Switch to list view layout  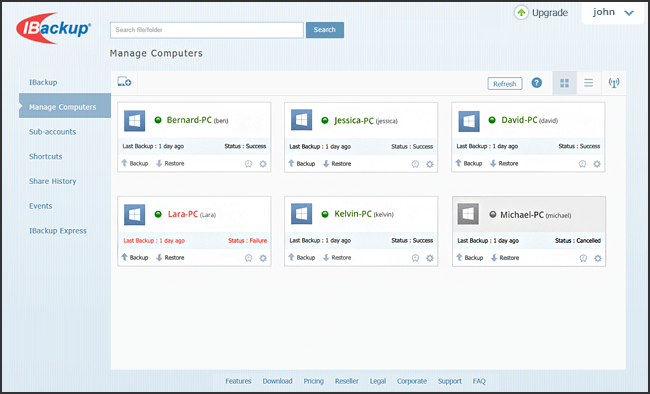click(588, 83)
